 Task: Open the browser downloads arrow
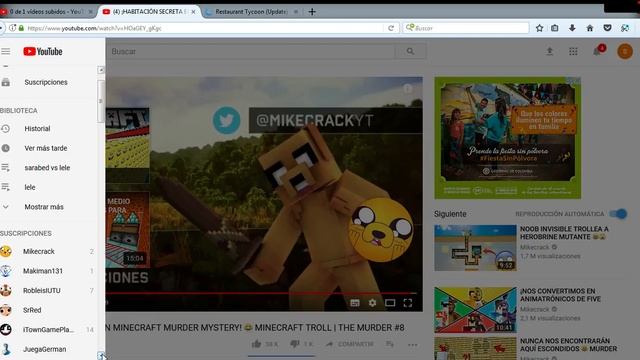point(572,28)
